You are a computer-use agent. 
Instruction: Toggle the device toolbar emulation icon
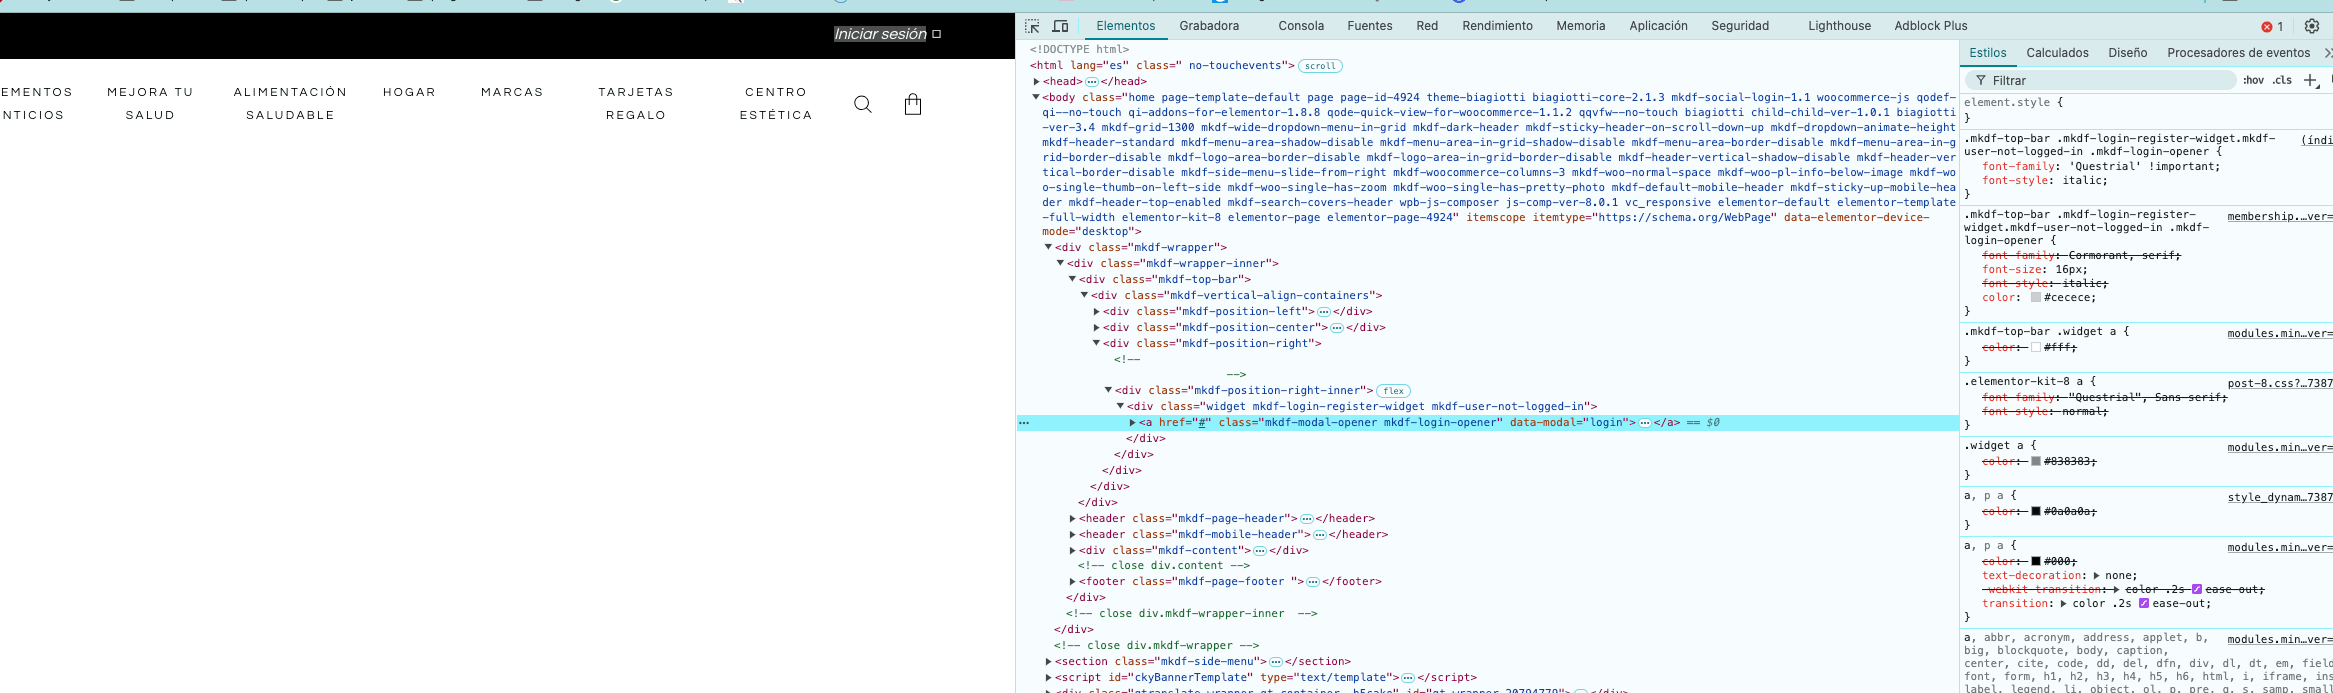(x=1061, y=26)
